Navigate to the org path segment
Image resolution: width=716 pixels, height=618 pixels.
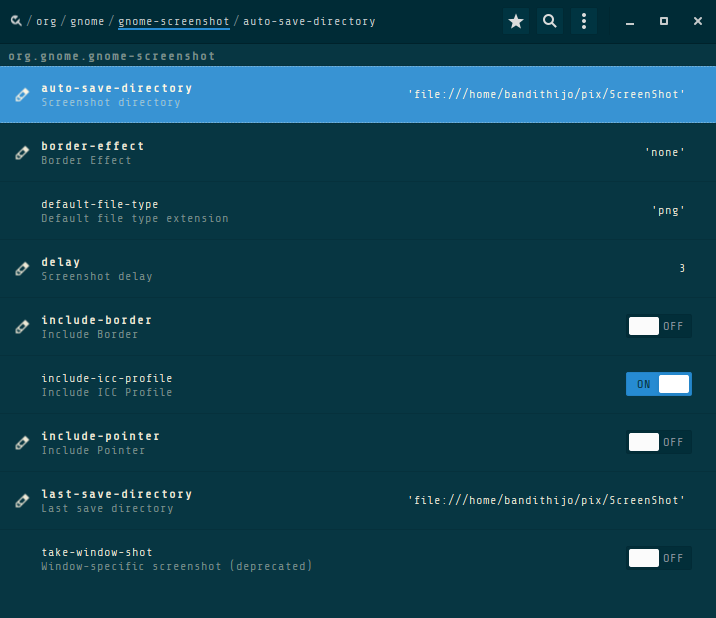(46, 21)
